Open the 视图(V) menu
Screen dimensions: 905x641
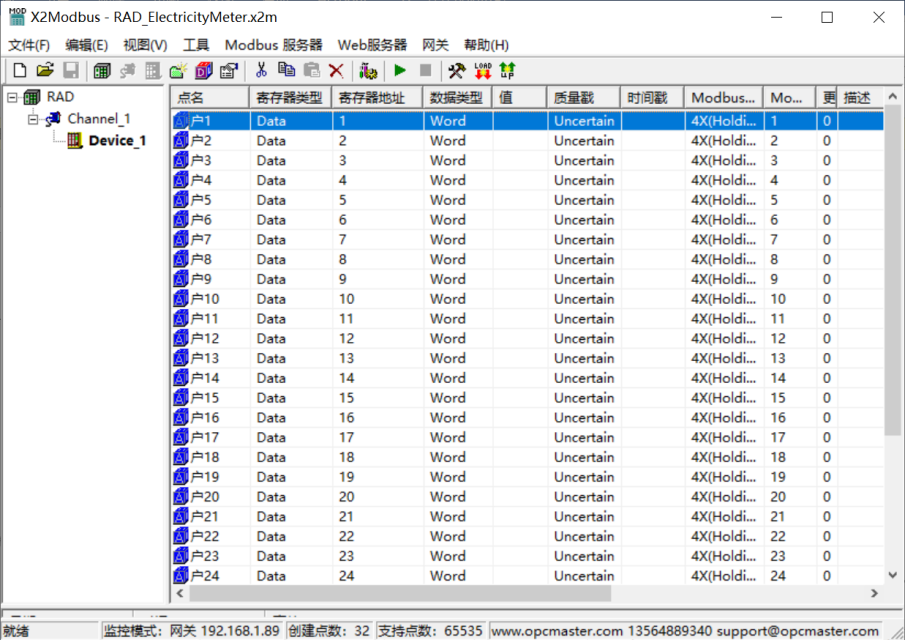145,45
